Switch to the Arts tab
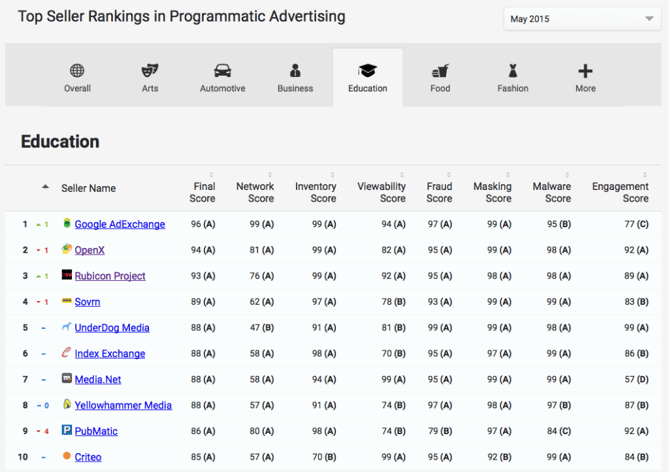Image resolution: width=669 pixels, height=472 pixels. pyautogui.click(x=150, y=78)
